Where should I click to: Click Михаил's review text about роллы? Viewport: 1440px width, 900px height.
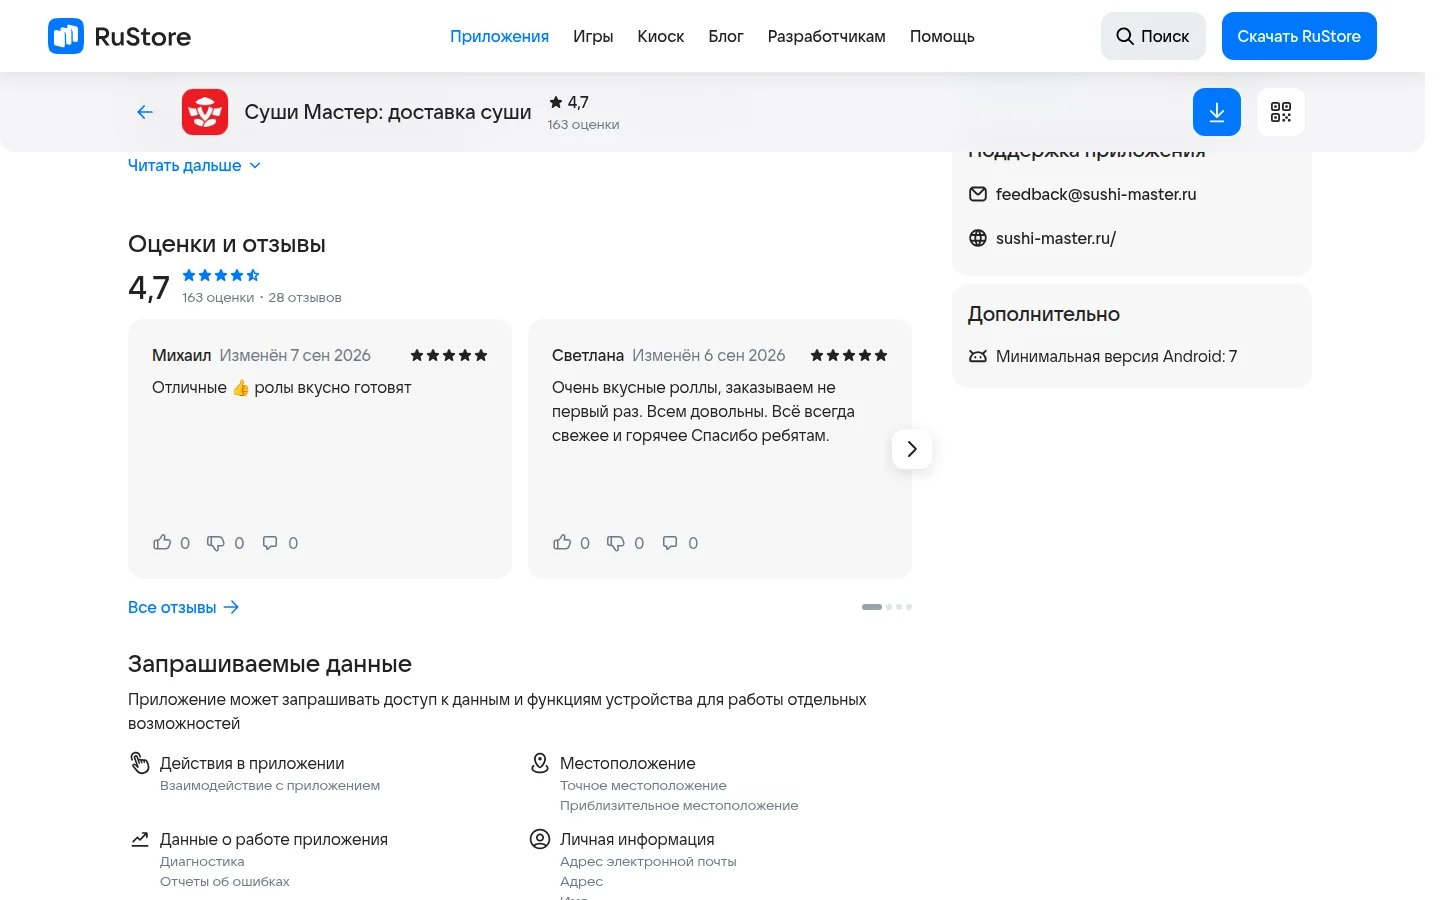coord(282,387)
